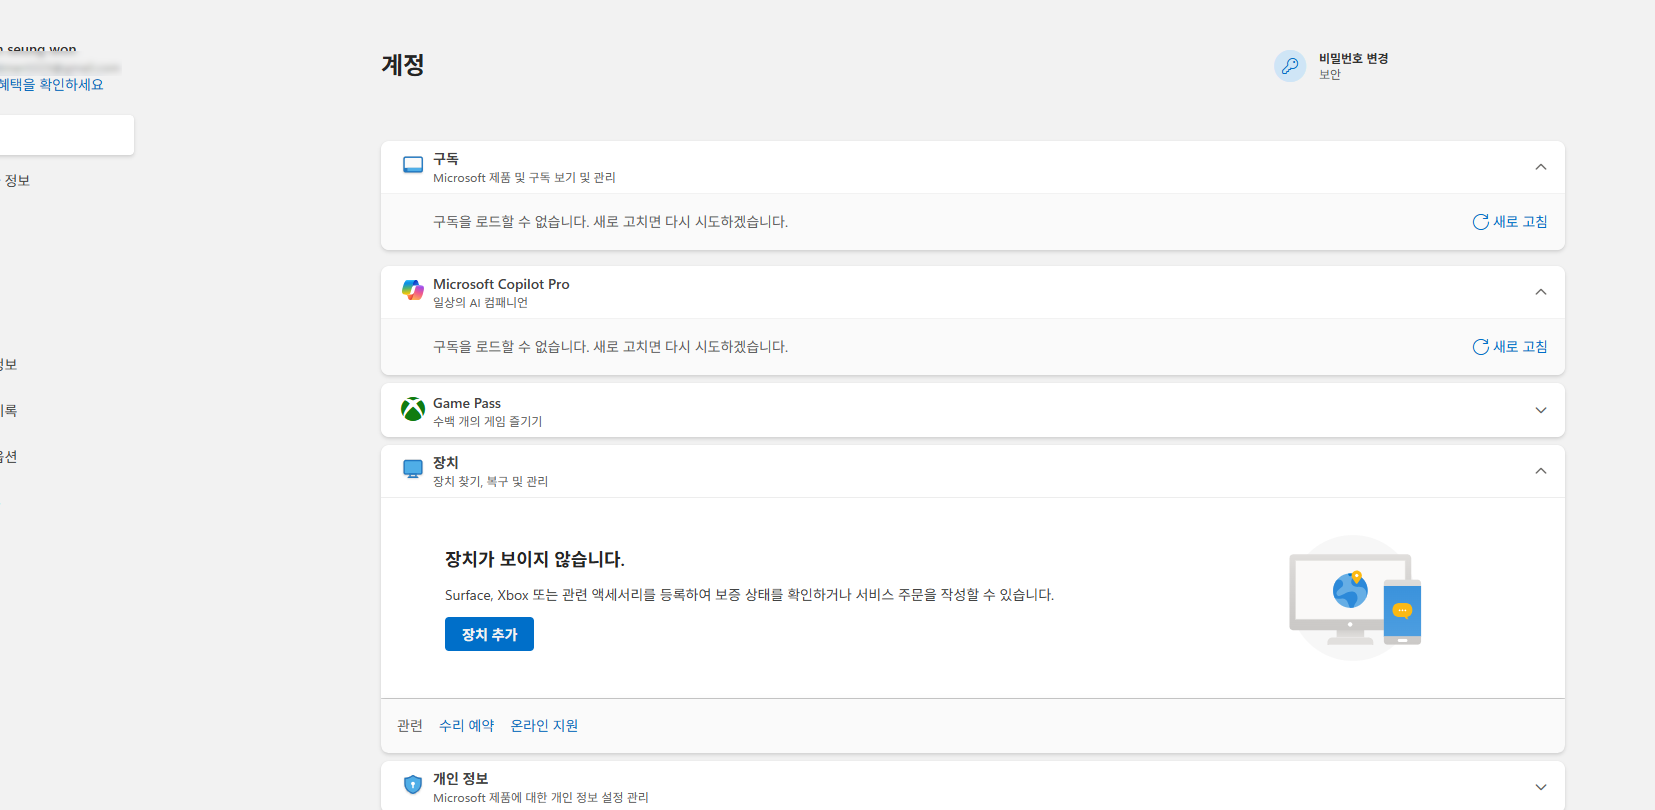
Task: Click the subtitle 일상의 AI 컴패니언
Action: click(x=480, y=303)
